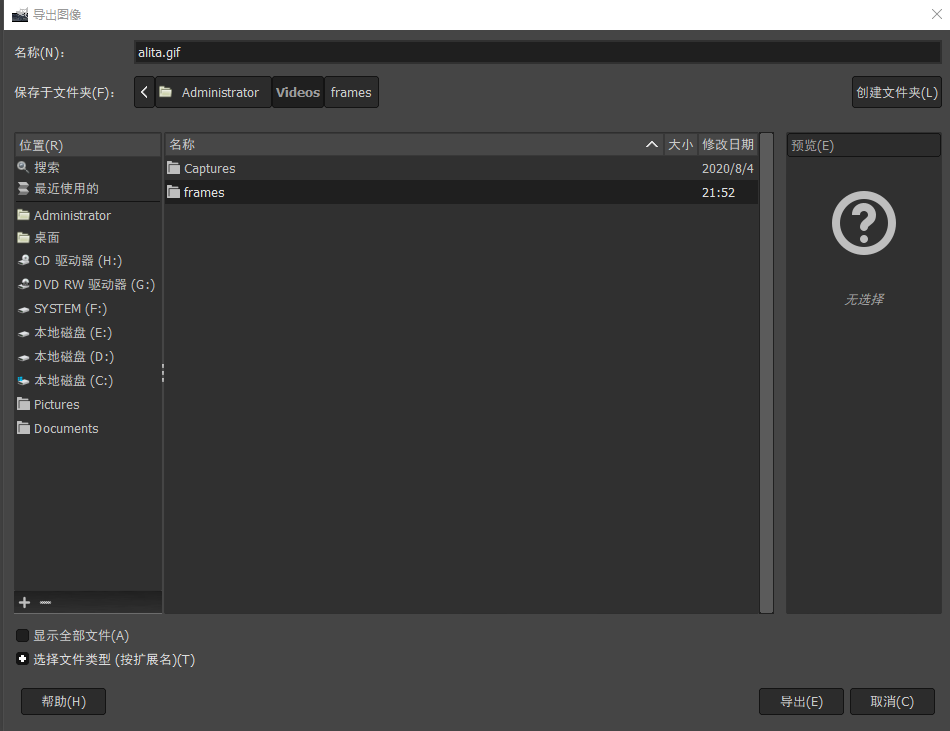The image size is (950, 731).
Task: Click the 2020/8/4 date of Captures
Action: tap(728, 168)
